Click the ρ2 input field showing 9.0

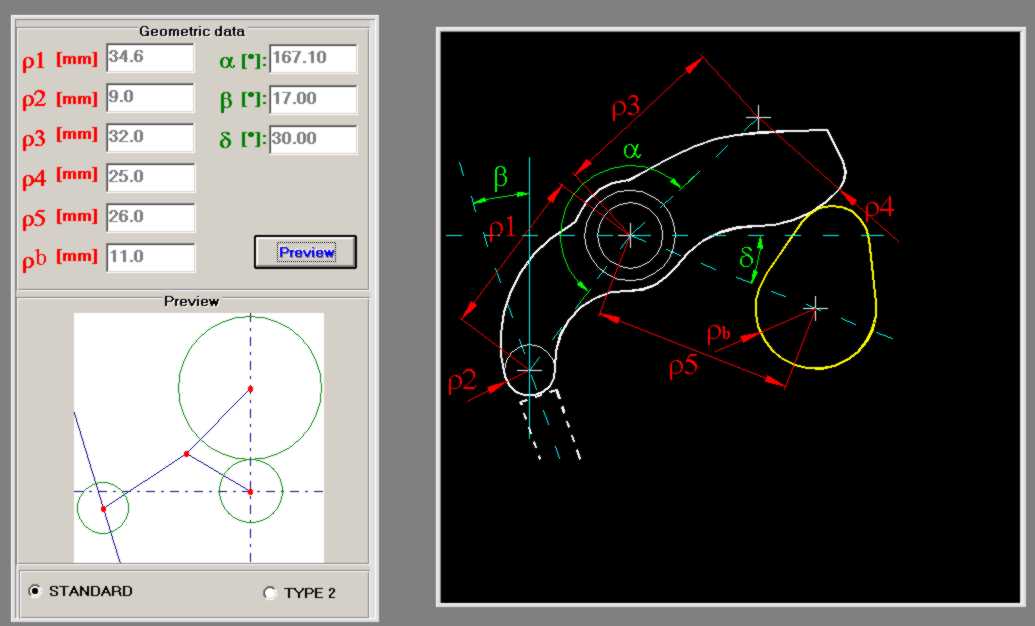coord(149,98)
